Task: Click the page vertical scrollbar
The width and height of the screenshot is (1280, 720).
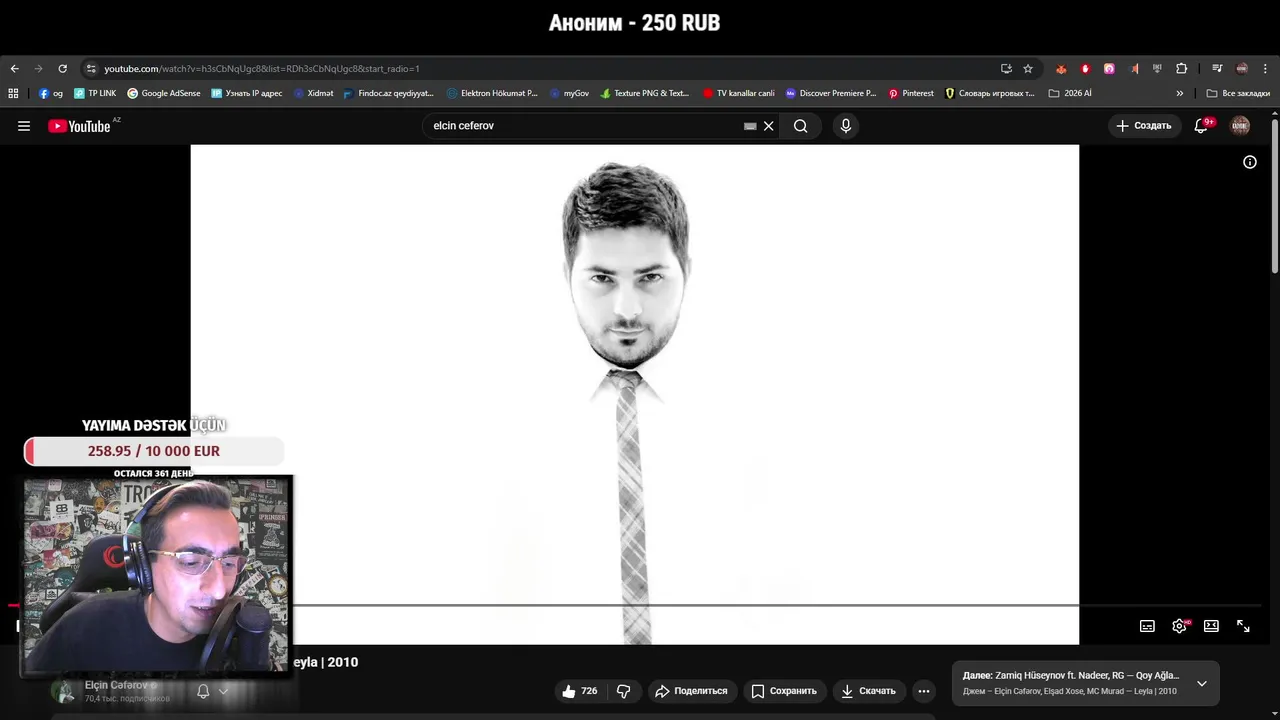Action: [x=1275, y=195]
